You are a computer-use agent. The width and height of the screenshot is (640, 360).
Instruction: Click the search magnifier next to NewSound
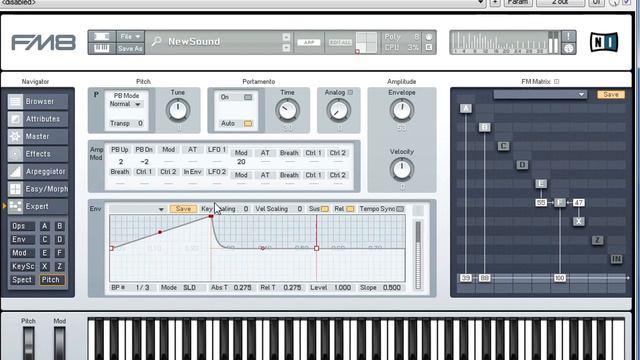click(156, 41)
